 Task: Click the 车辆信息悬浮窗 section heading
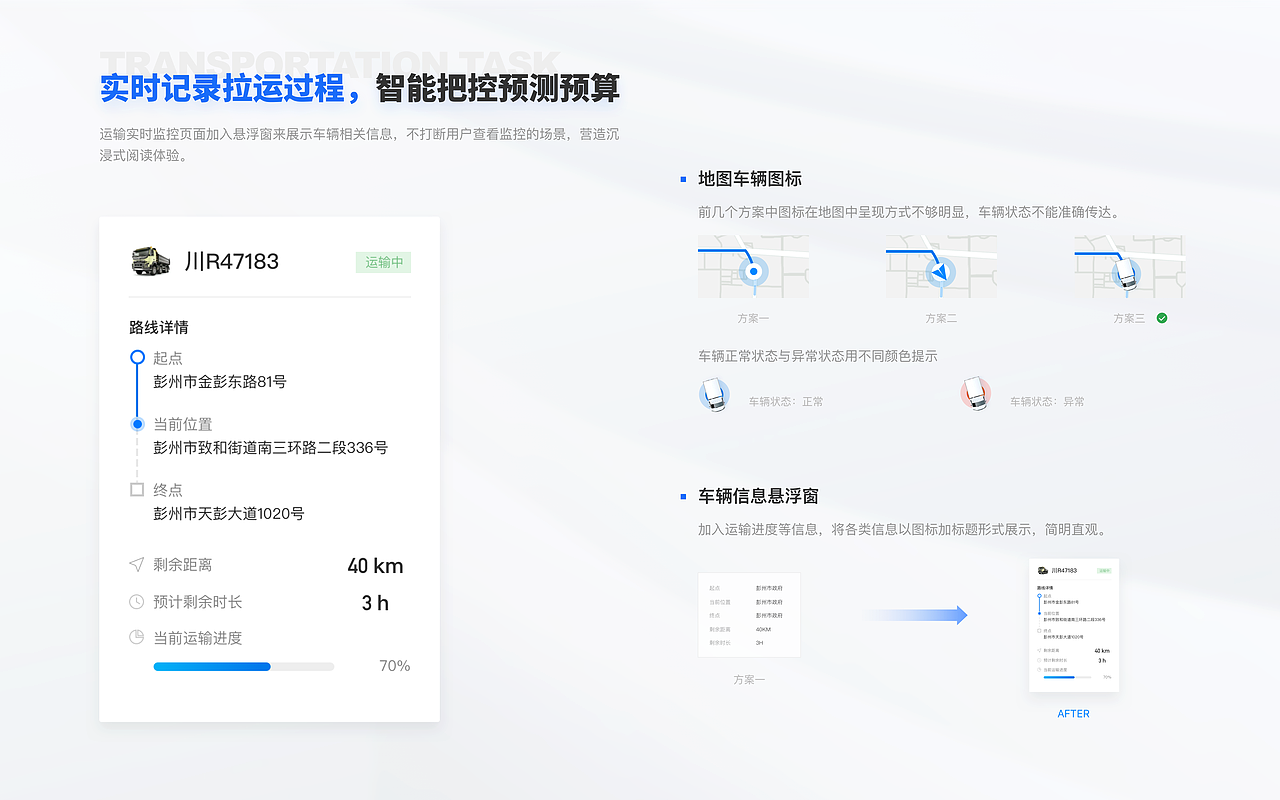coord(759,496)
